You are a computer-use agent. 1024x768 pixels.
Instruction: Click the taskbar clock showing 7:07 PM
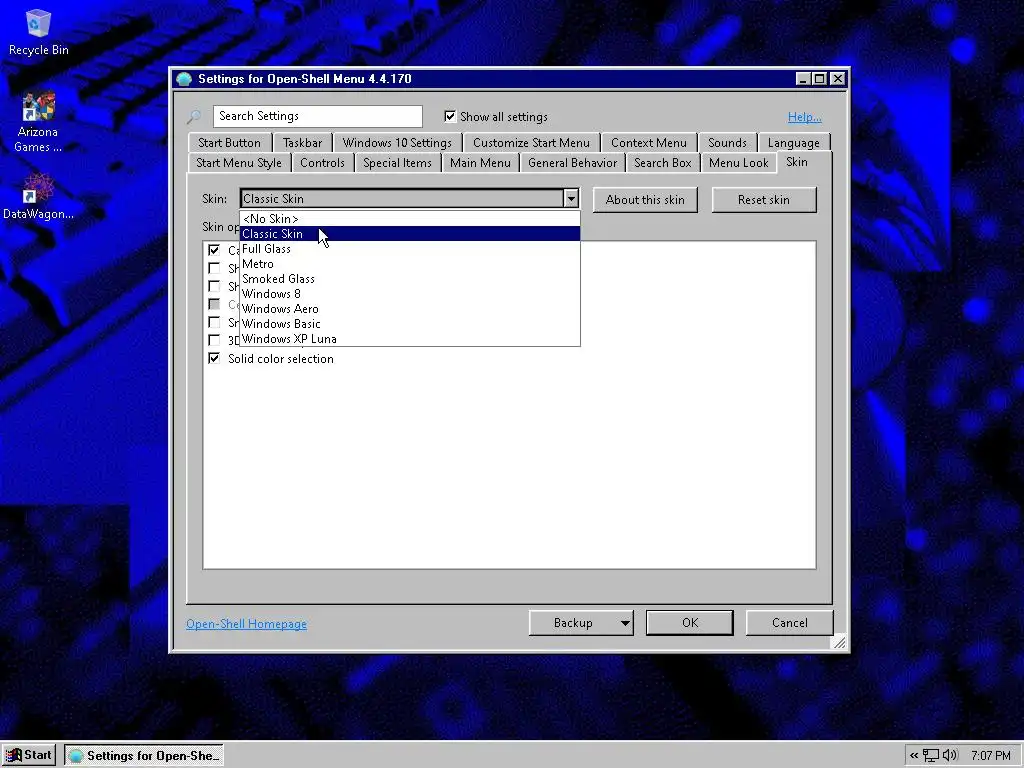991,756
